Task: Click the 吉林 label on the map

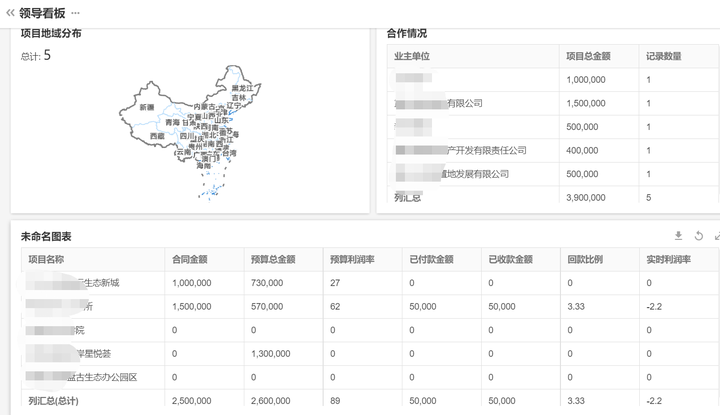Action: [239, 97]
